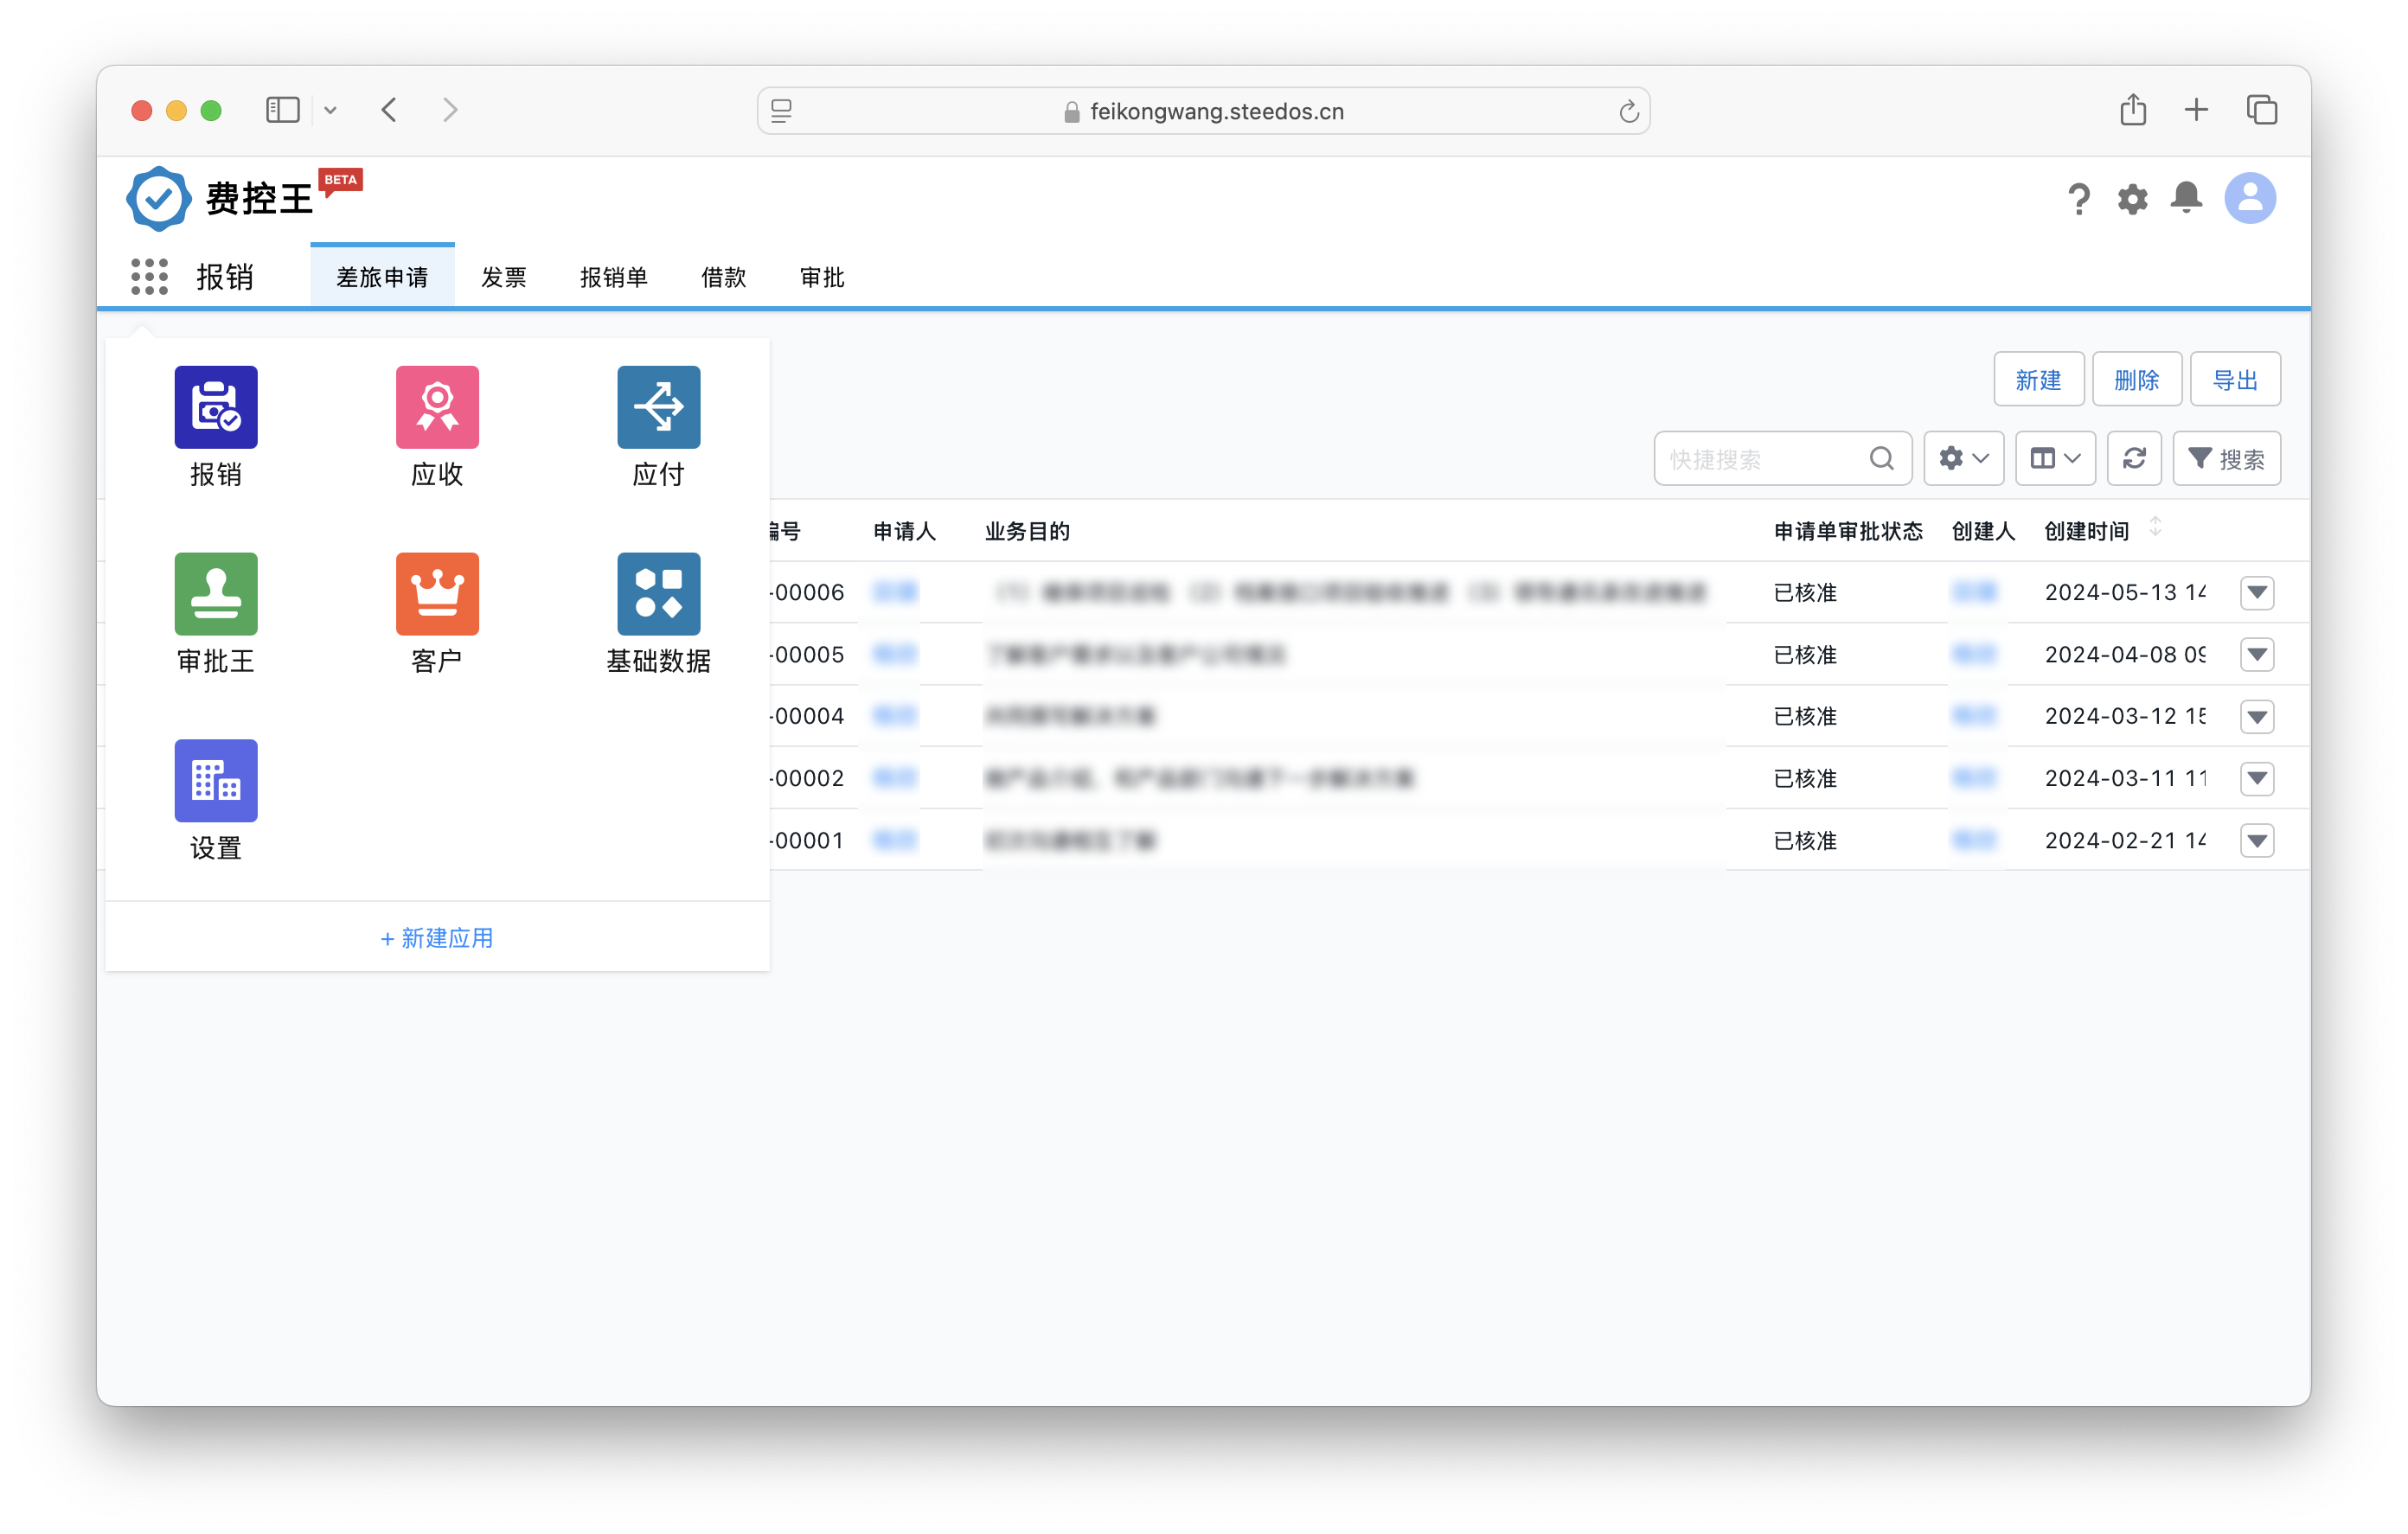Image resolution: width=2408 pixels, height=1534 pixels.
Task: Click the Safari share icon
Action: 2133,109
